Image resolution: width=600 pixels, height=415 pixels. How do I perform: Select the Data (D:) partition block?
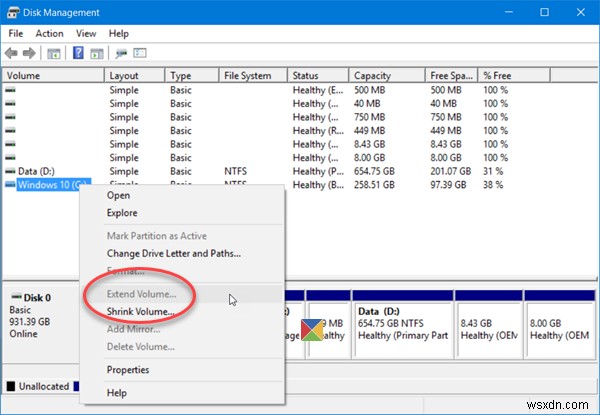coord(403,324)
